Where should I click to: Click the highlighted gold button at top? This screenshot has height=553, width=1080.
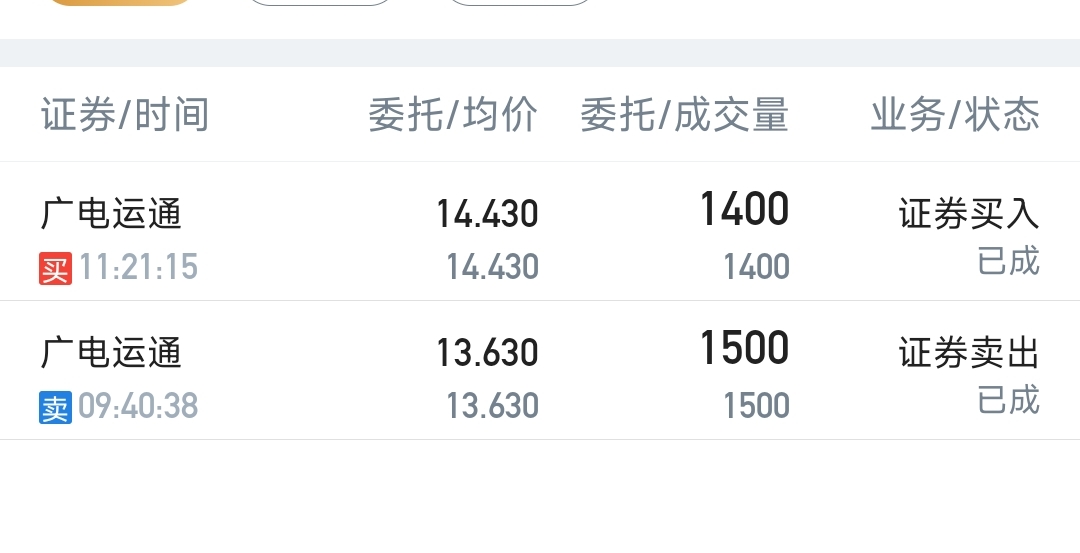coord(120,3)
